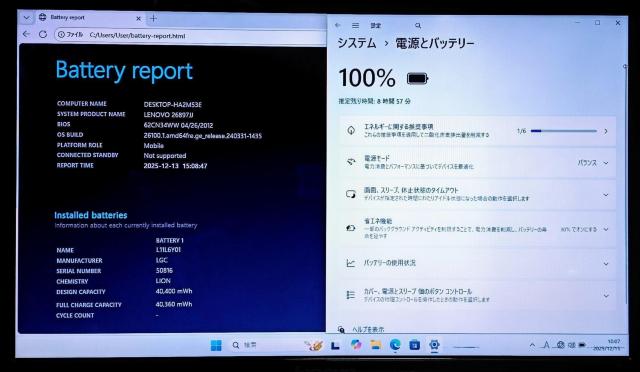Click the battery icon beside 100%
This screenshot has width=640, height=372.
pyautogui.click(x=418, y=78)
